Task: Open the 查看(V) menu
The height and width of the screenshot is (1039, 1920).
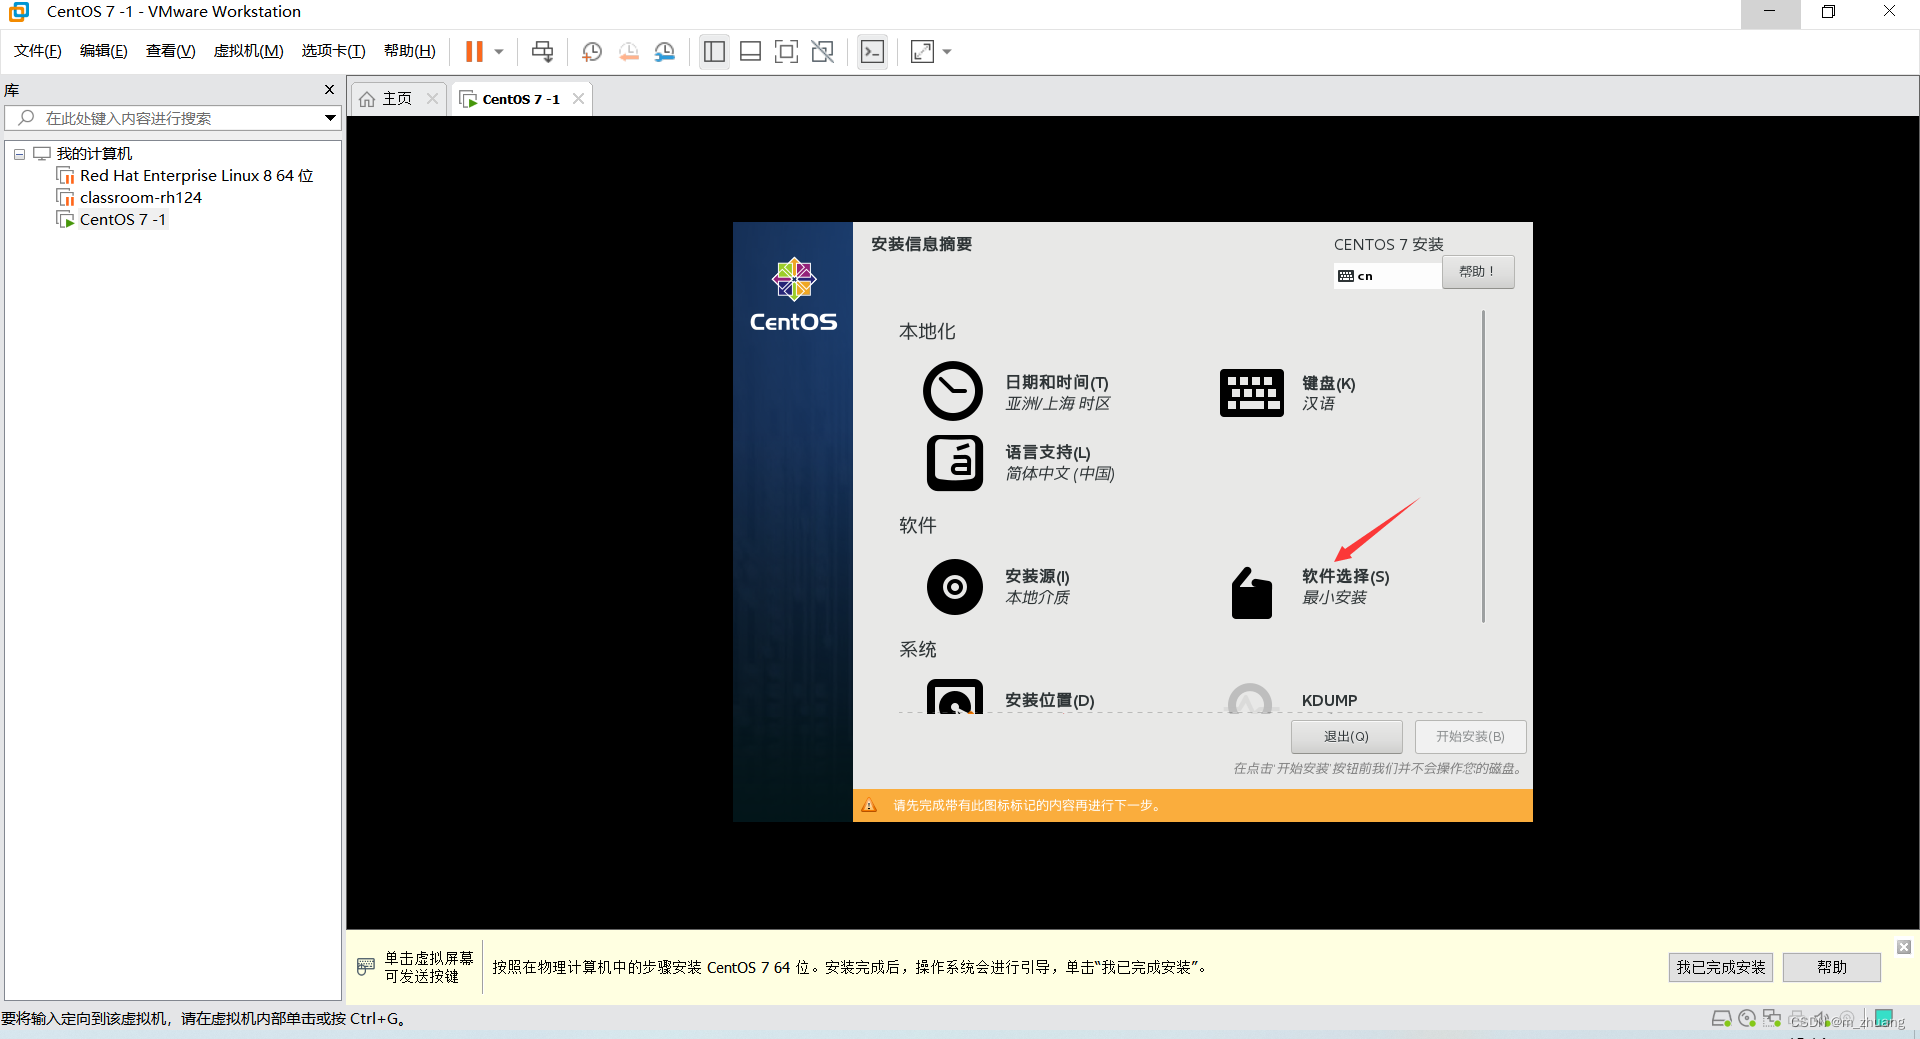Action: click(x=171, y=51)
